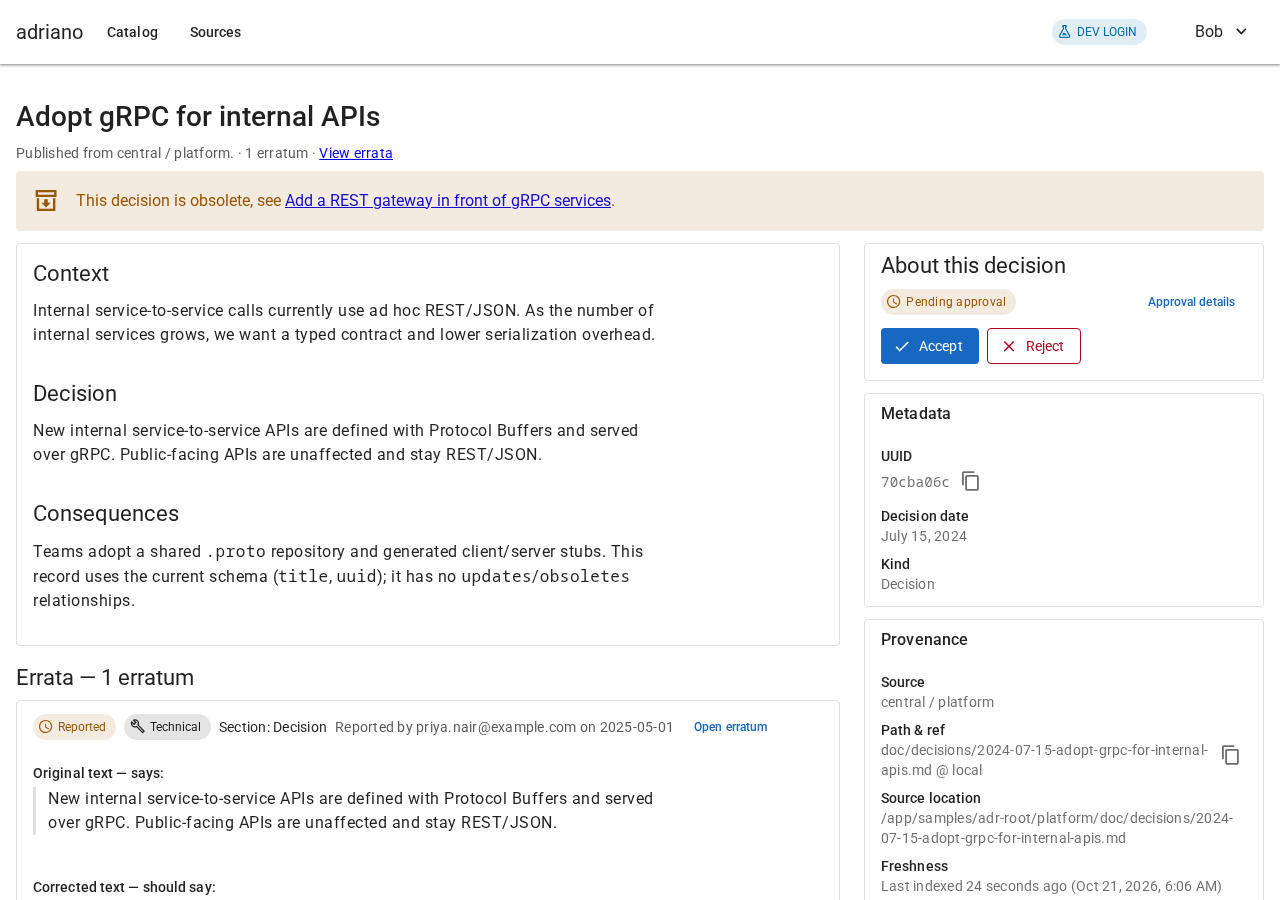Click the UUID value 70cba06c
This screenshot has height=900, width=1280.
click(915, 482)
